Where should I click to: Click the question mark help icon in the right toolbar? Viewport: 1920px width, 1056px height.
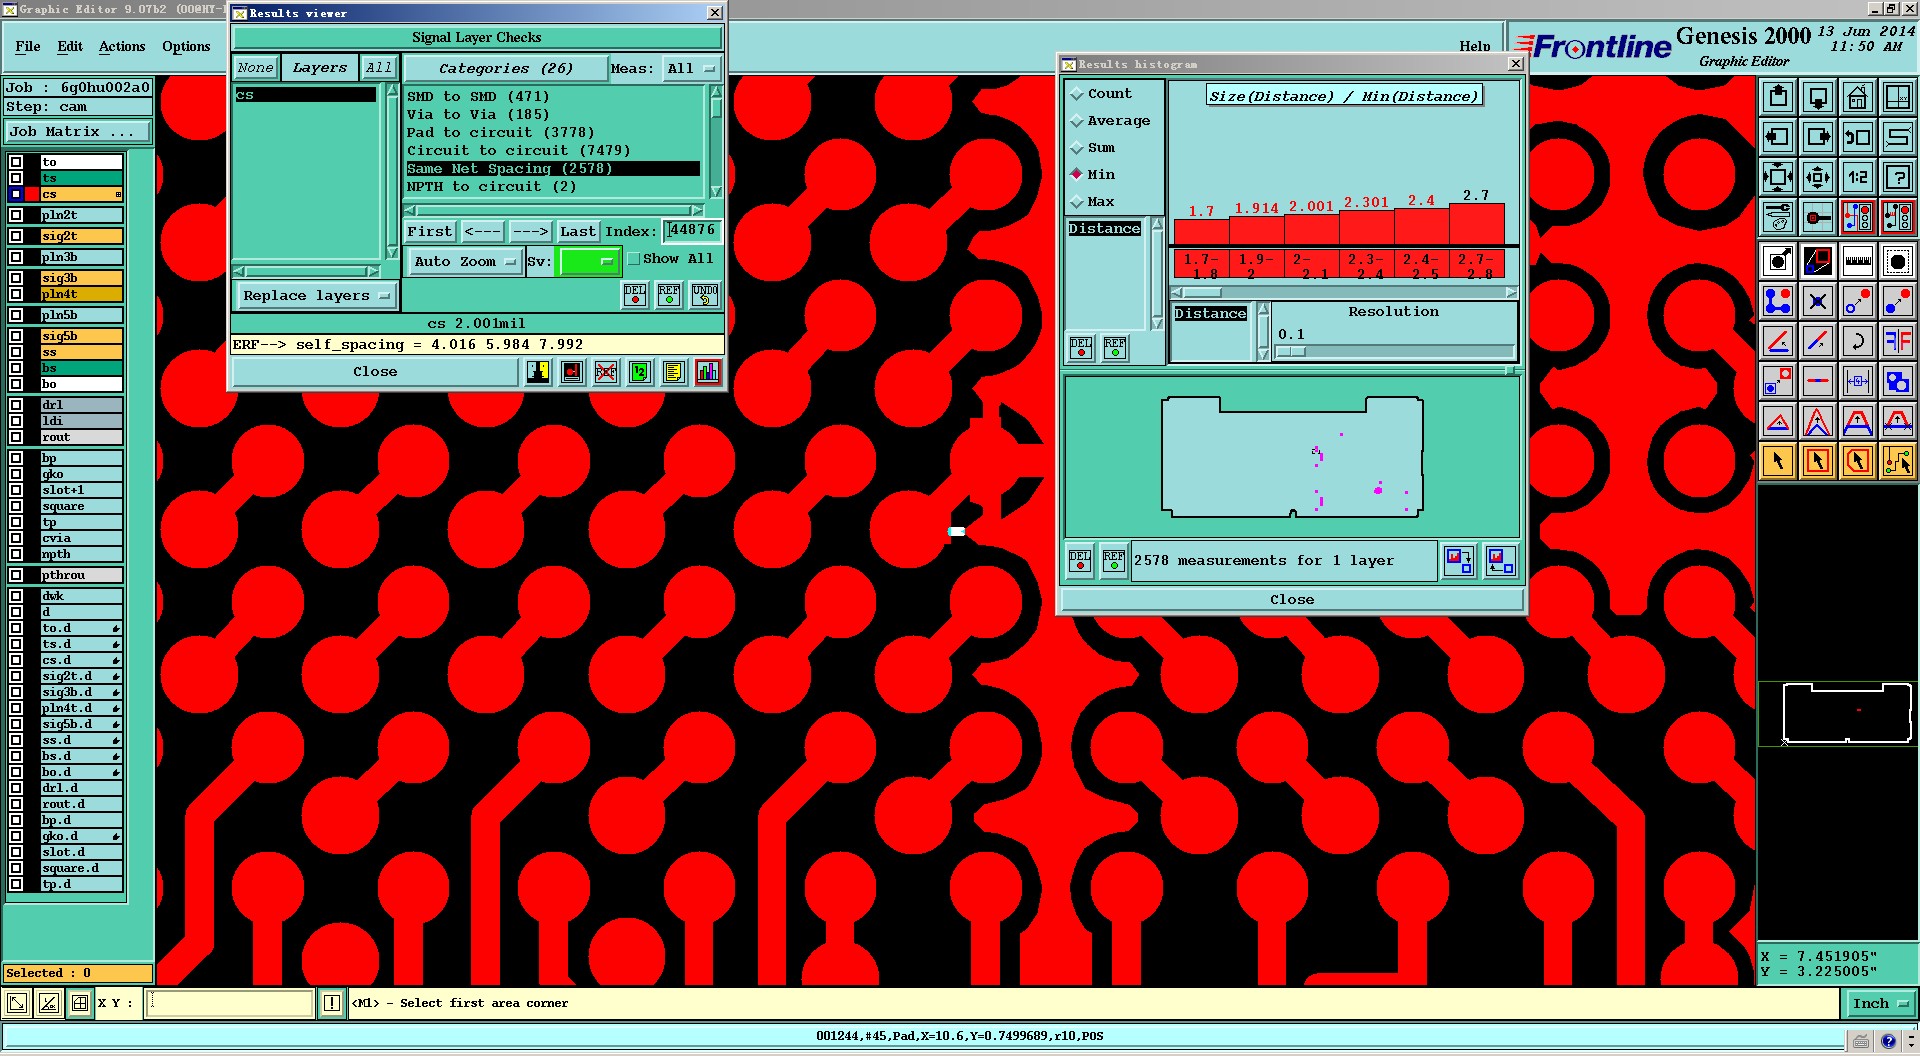click(x=1897, y=177)
